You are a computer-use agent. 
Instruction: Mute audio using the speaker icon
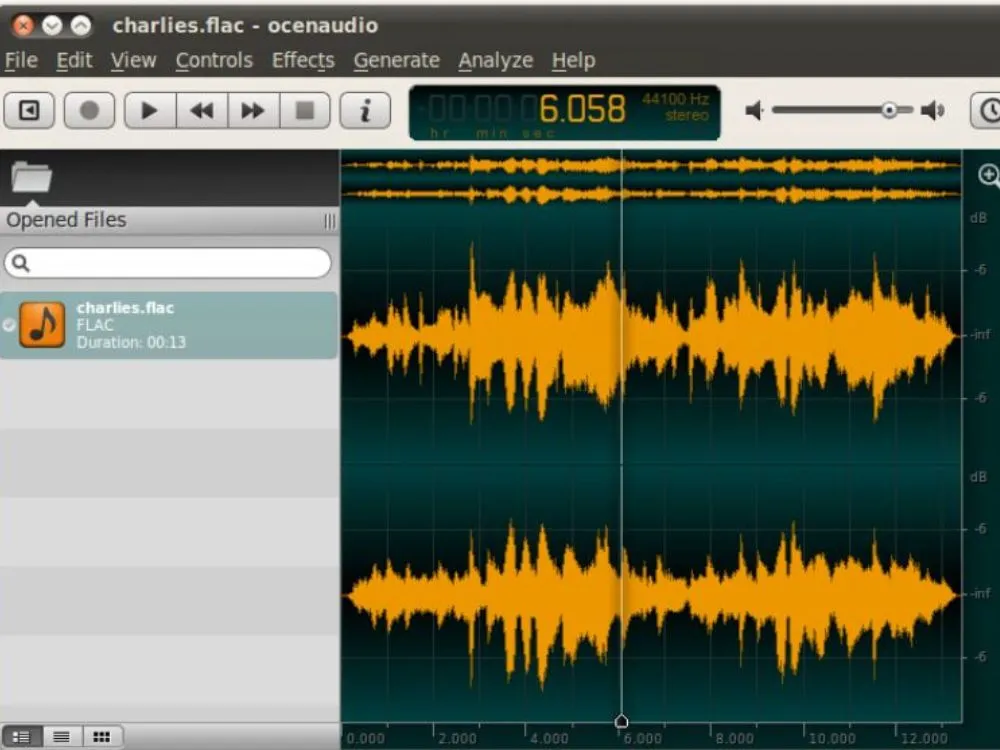(755, 110)
